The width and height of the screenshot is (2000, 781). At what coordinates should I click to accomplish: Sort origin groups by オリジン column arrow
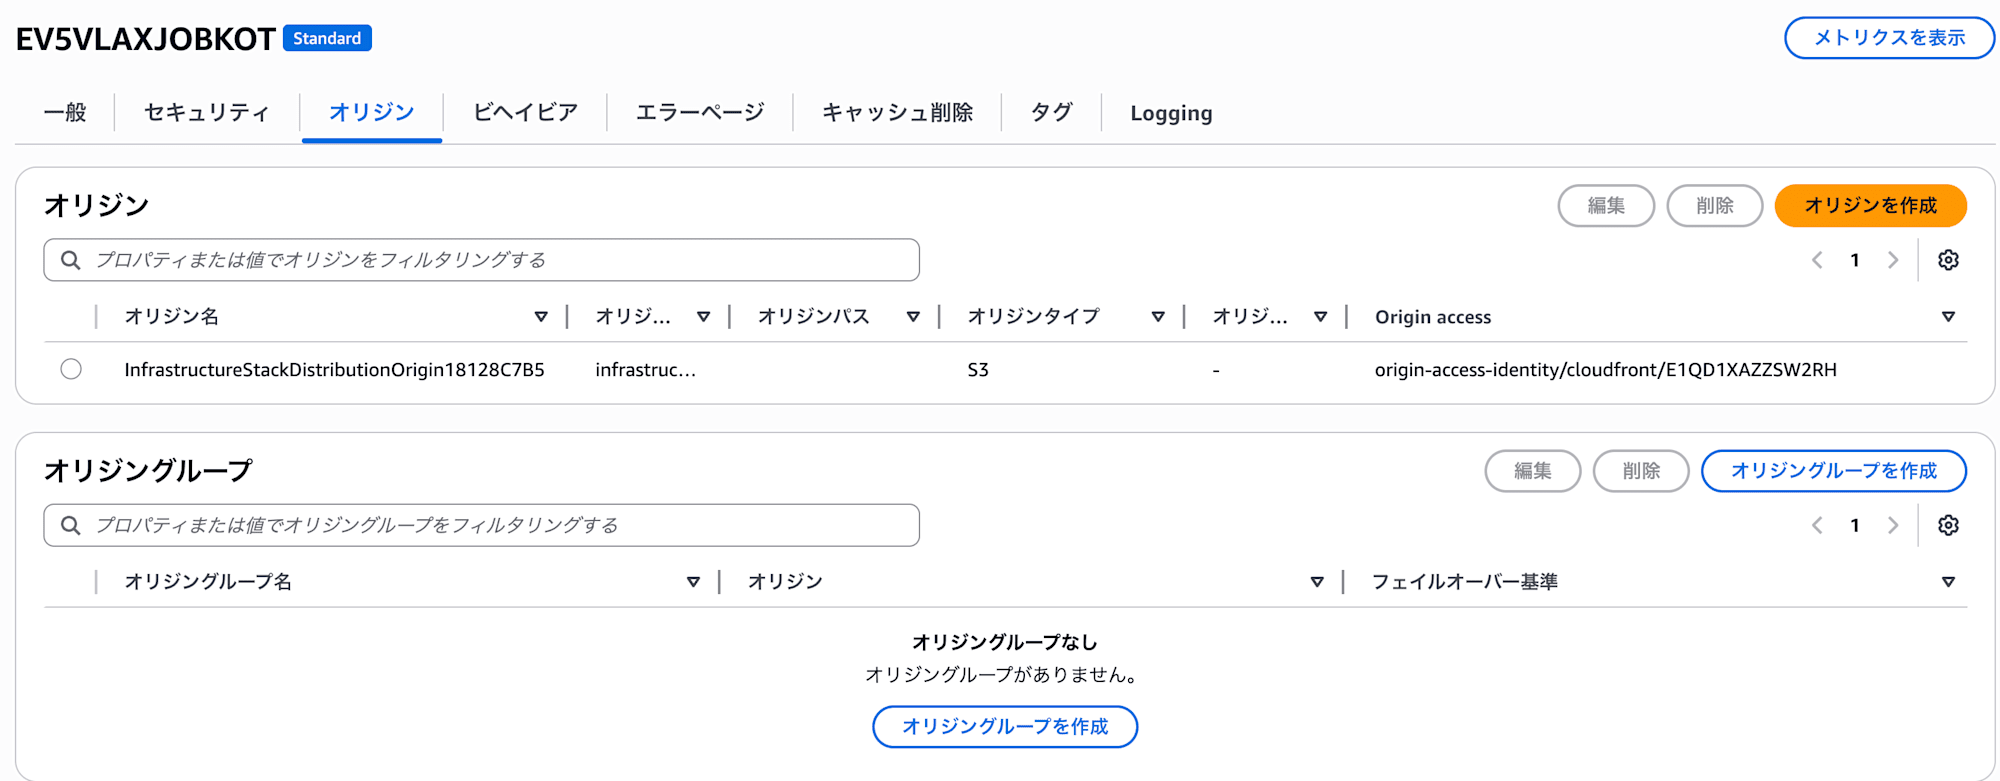coord(1317,582)
